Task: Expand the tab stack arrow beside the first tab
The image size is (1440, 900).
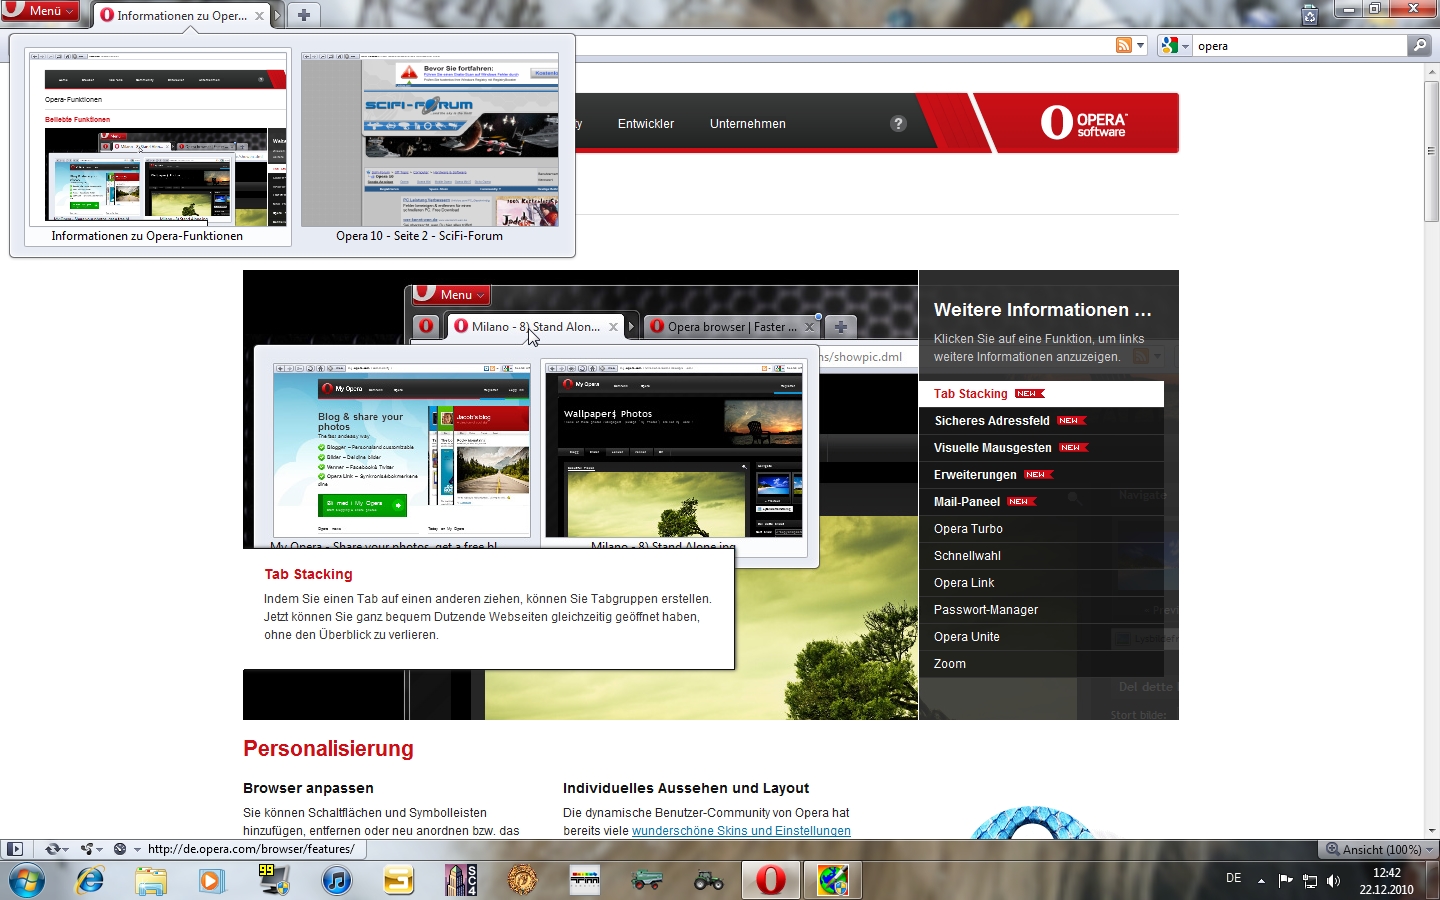Action: (278, 15)
